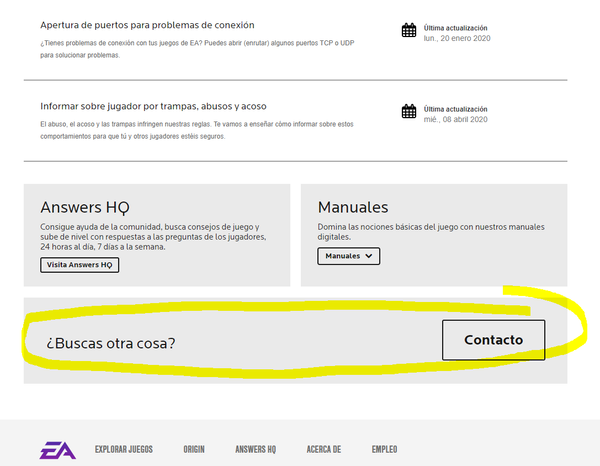Open ACERCA DE footer link
Screen dimensions: 600x466
pos(324,449)
